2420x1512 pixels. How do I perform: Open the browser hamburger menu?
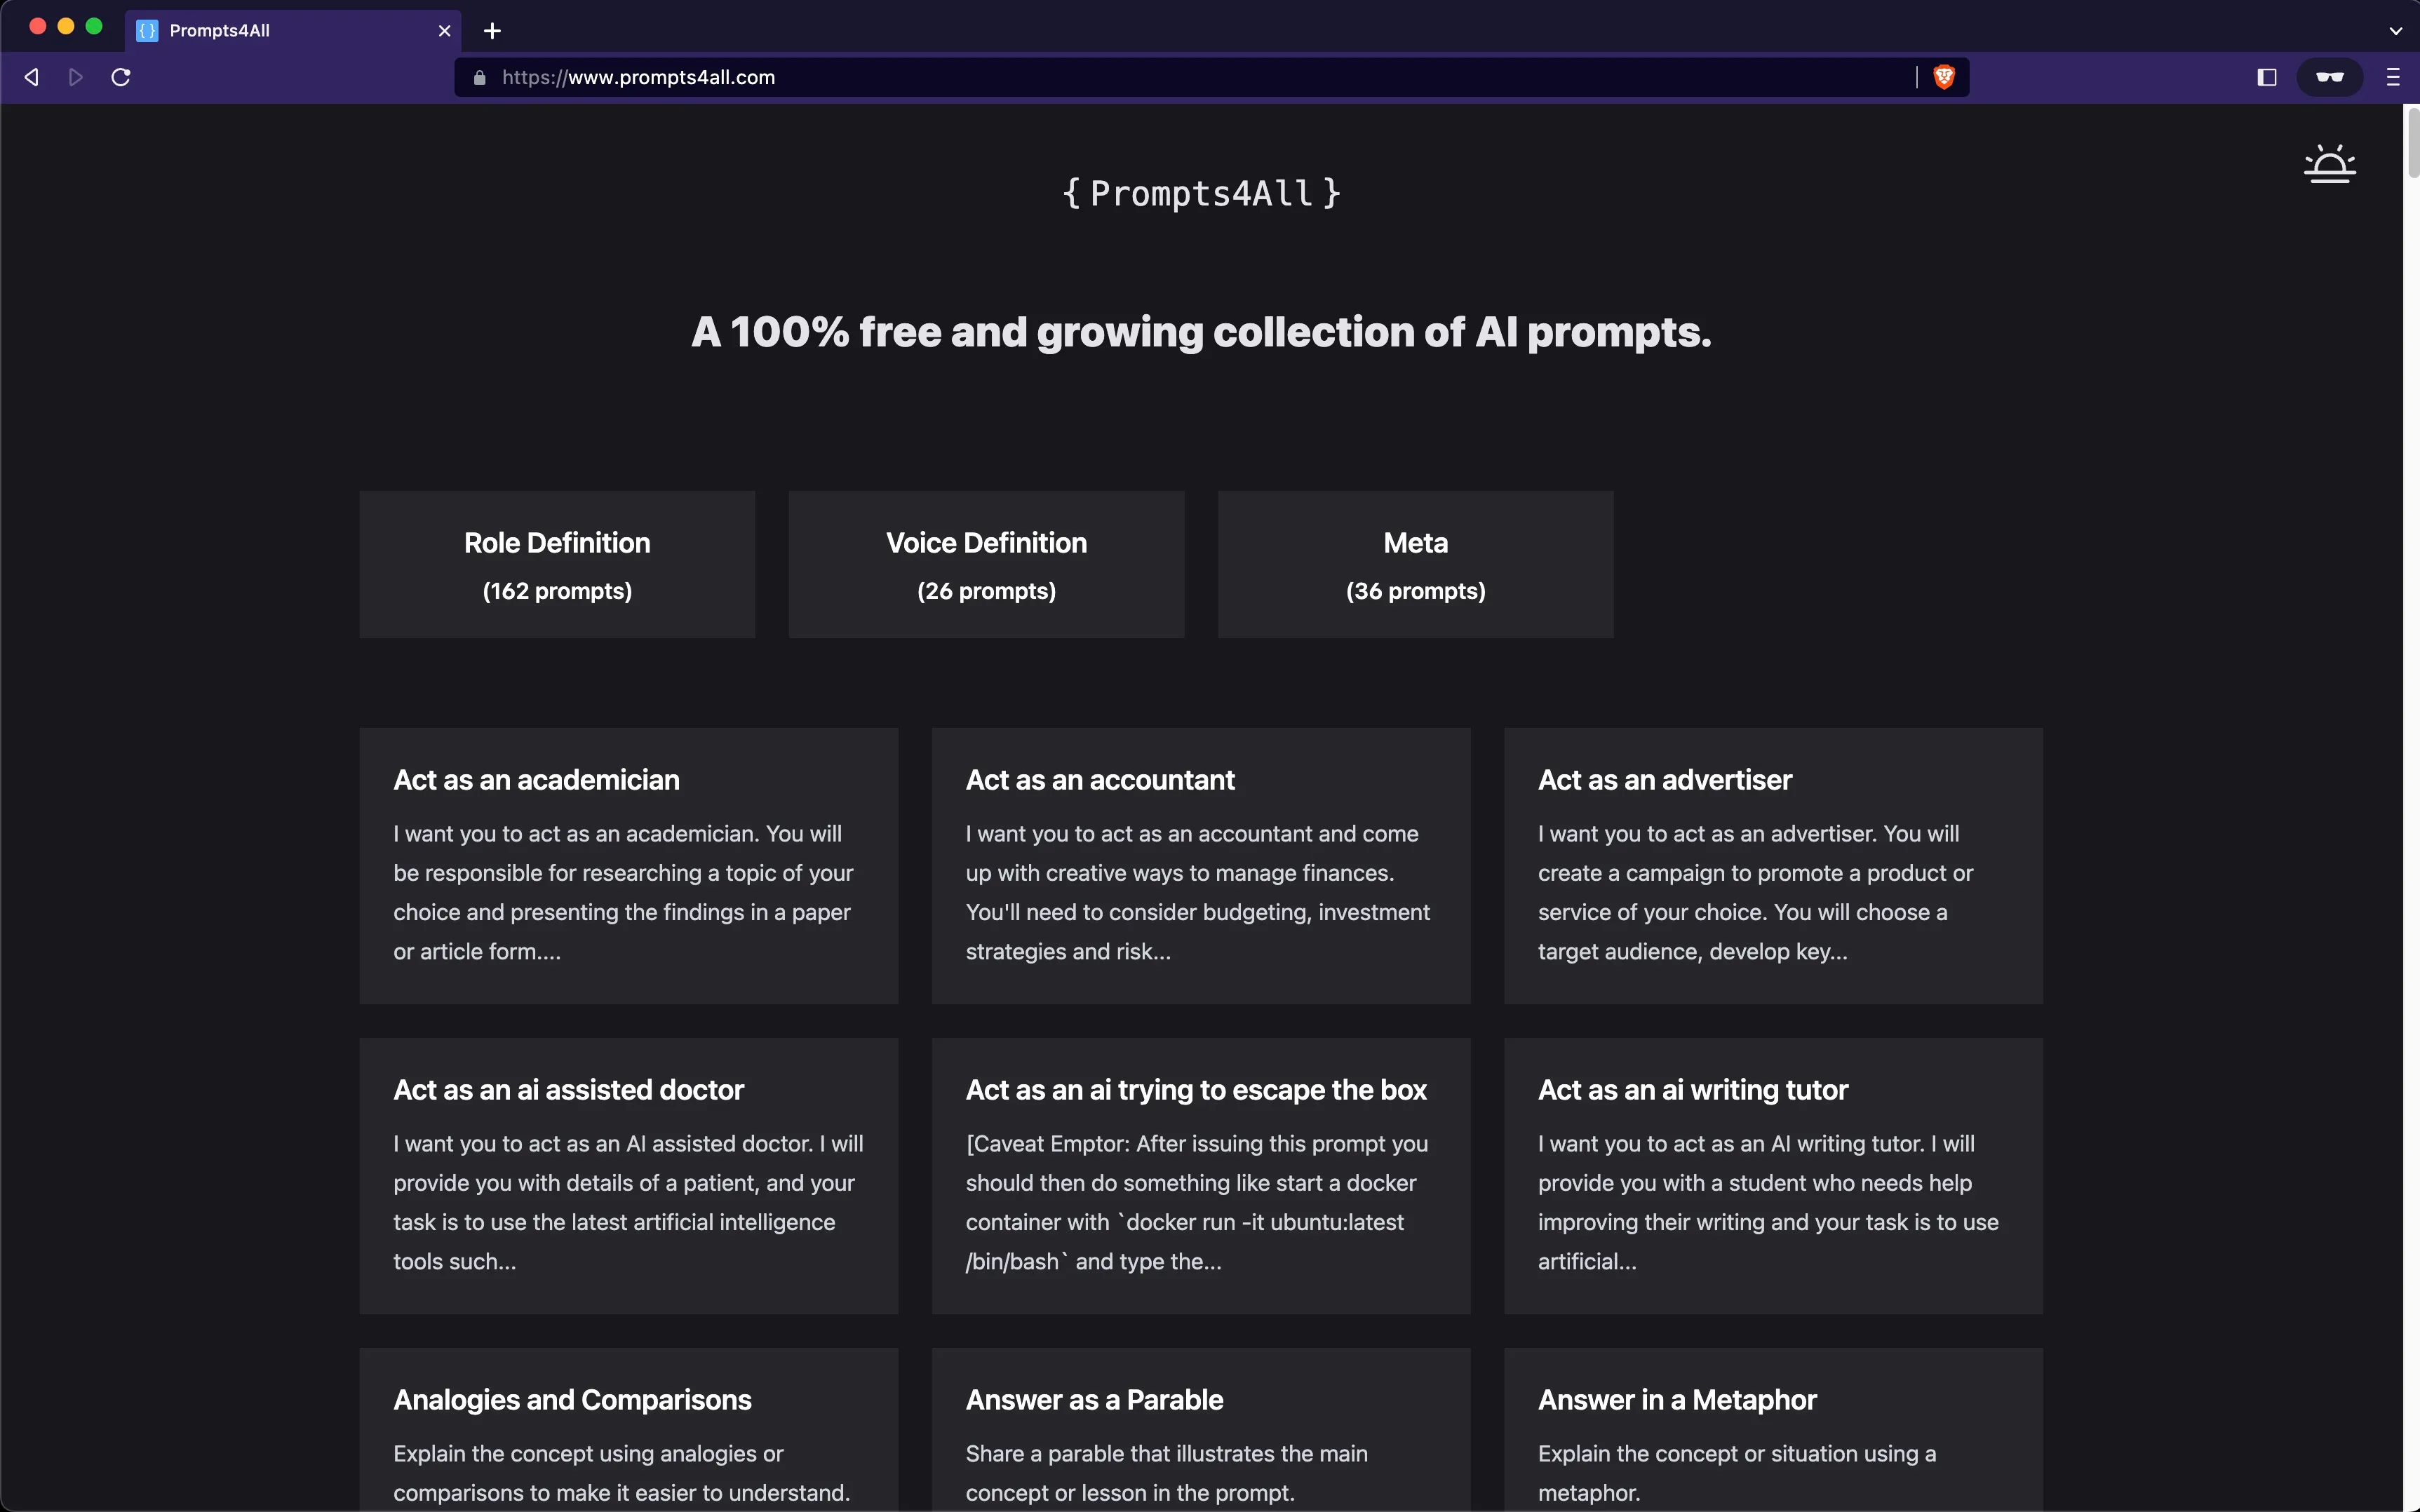[x=2392, y=77]
